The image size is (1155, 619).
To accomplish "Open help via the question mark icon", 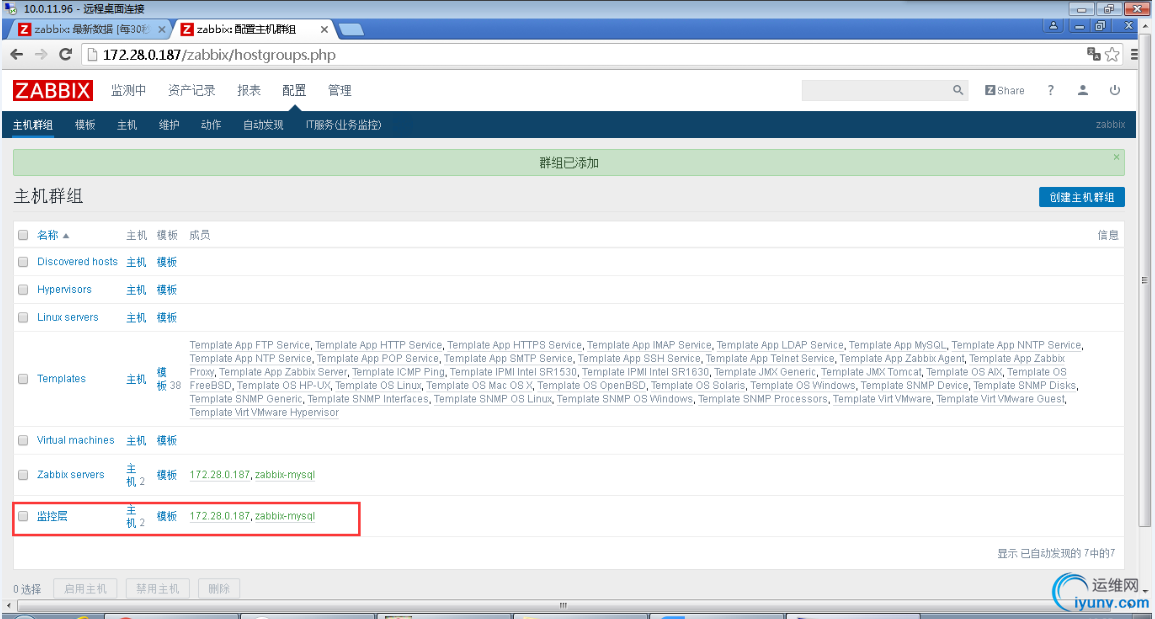I will pyautogui.click(x=1050, y=90).
